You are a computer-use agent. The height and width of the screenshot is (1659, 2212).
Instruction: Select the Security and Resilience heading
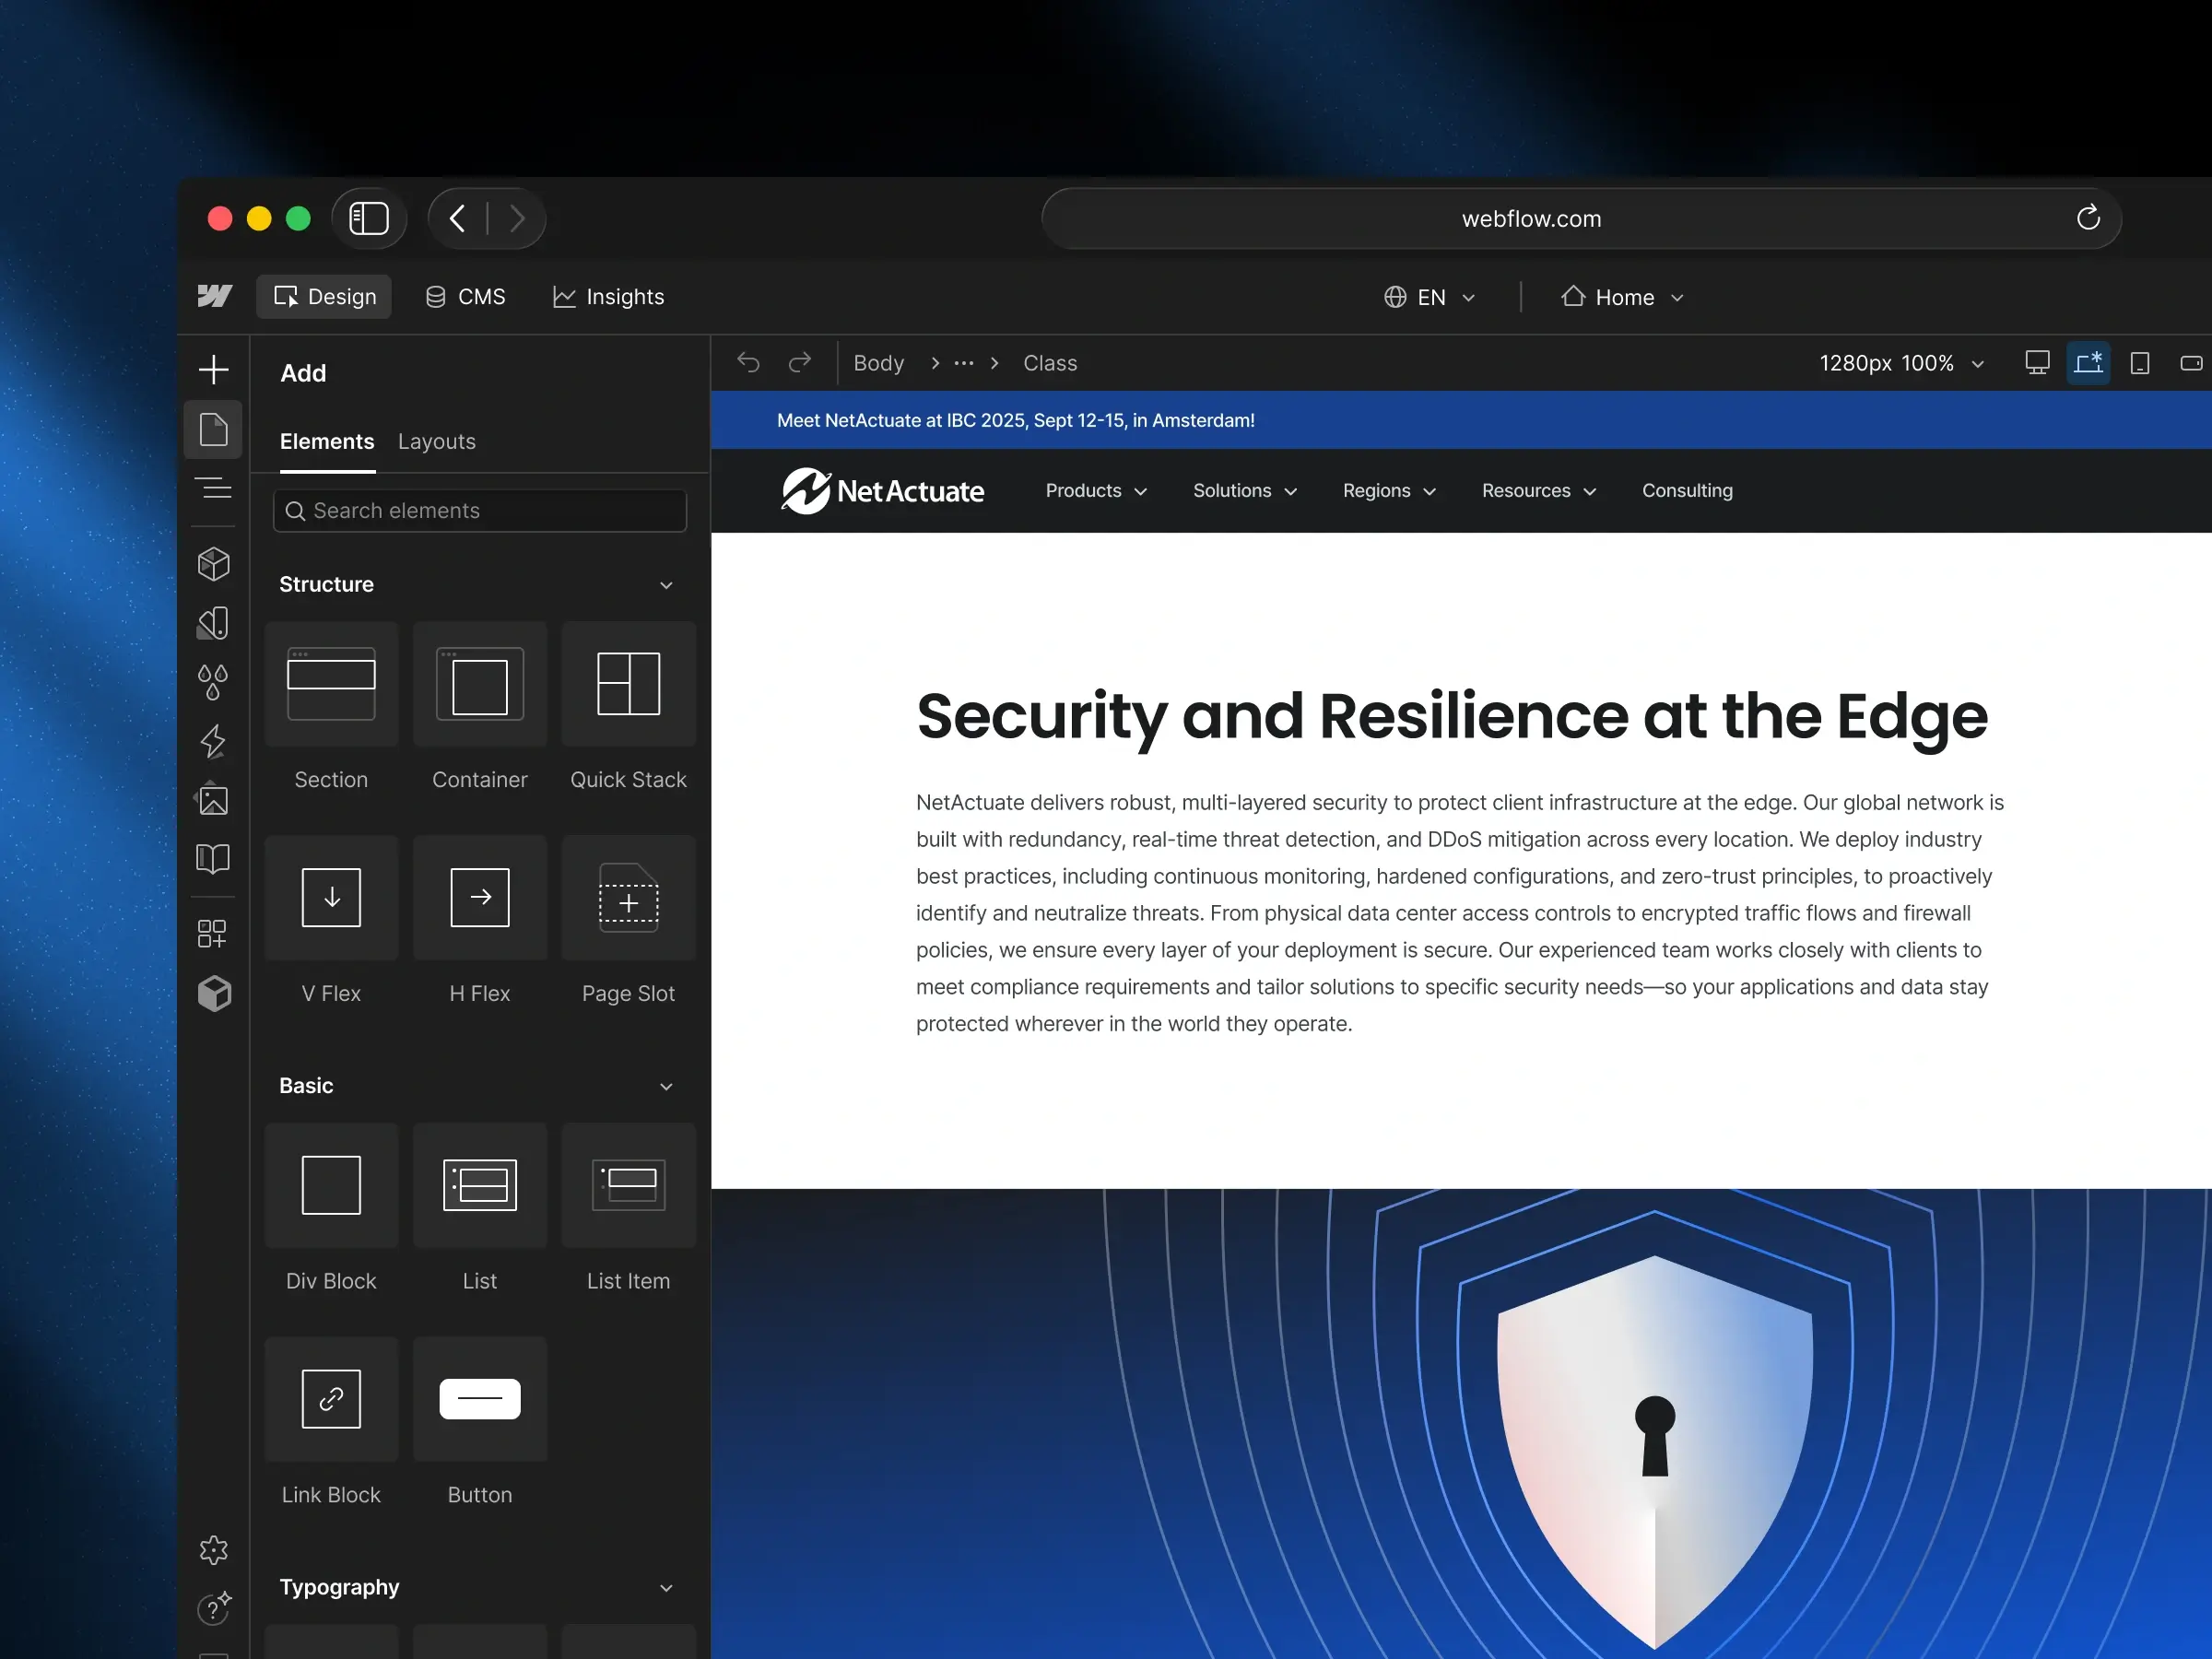tap(1451, 717)
